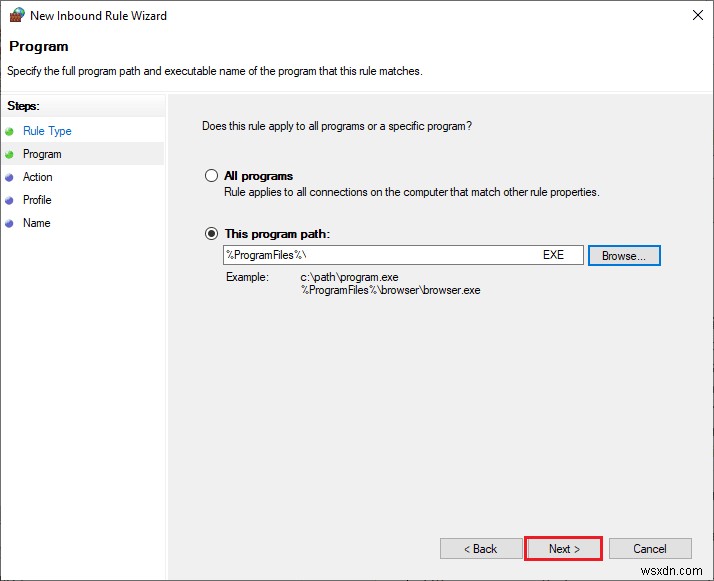Open the Program step label in sidebar
Viewport: 714px width, 581px height.
point(42,154)
